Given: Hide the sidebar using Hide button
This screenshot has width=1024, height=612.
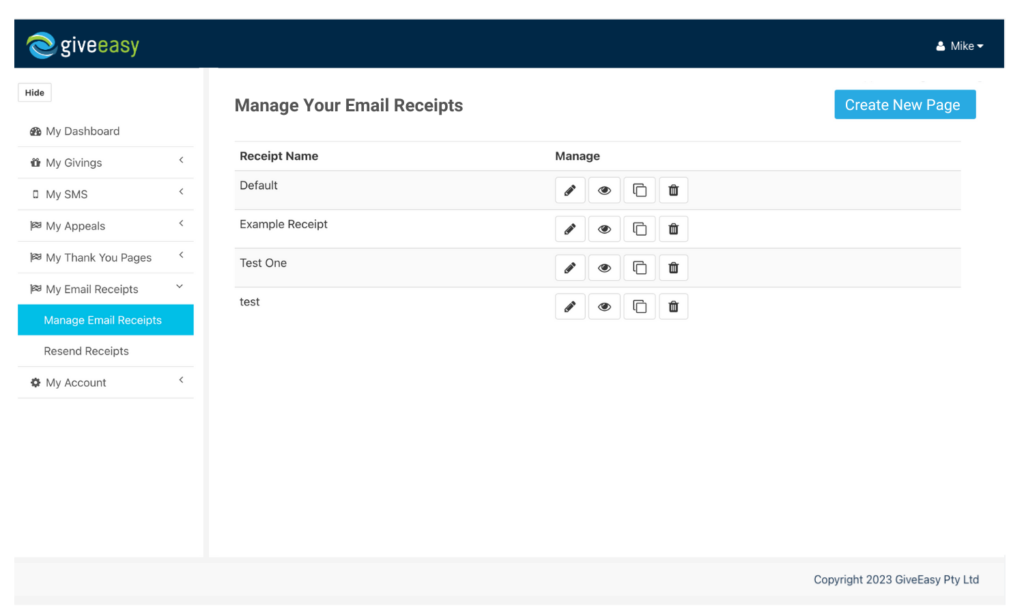Looking at the screenshot, I should click(x=34, y=92).
